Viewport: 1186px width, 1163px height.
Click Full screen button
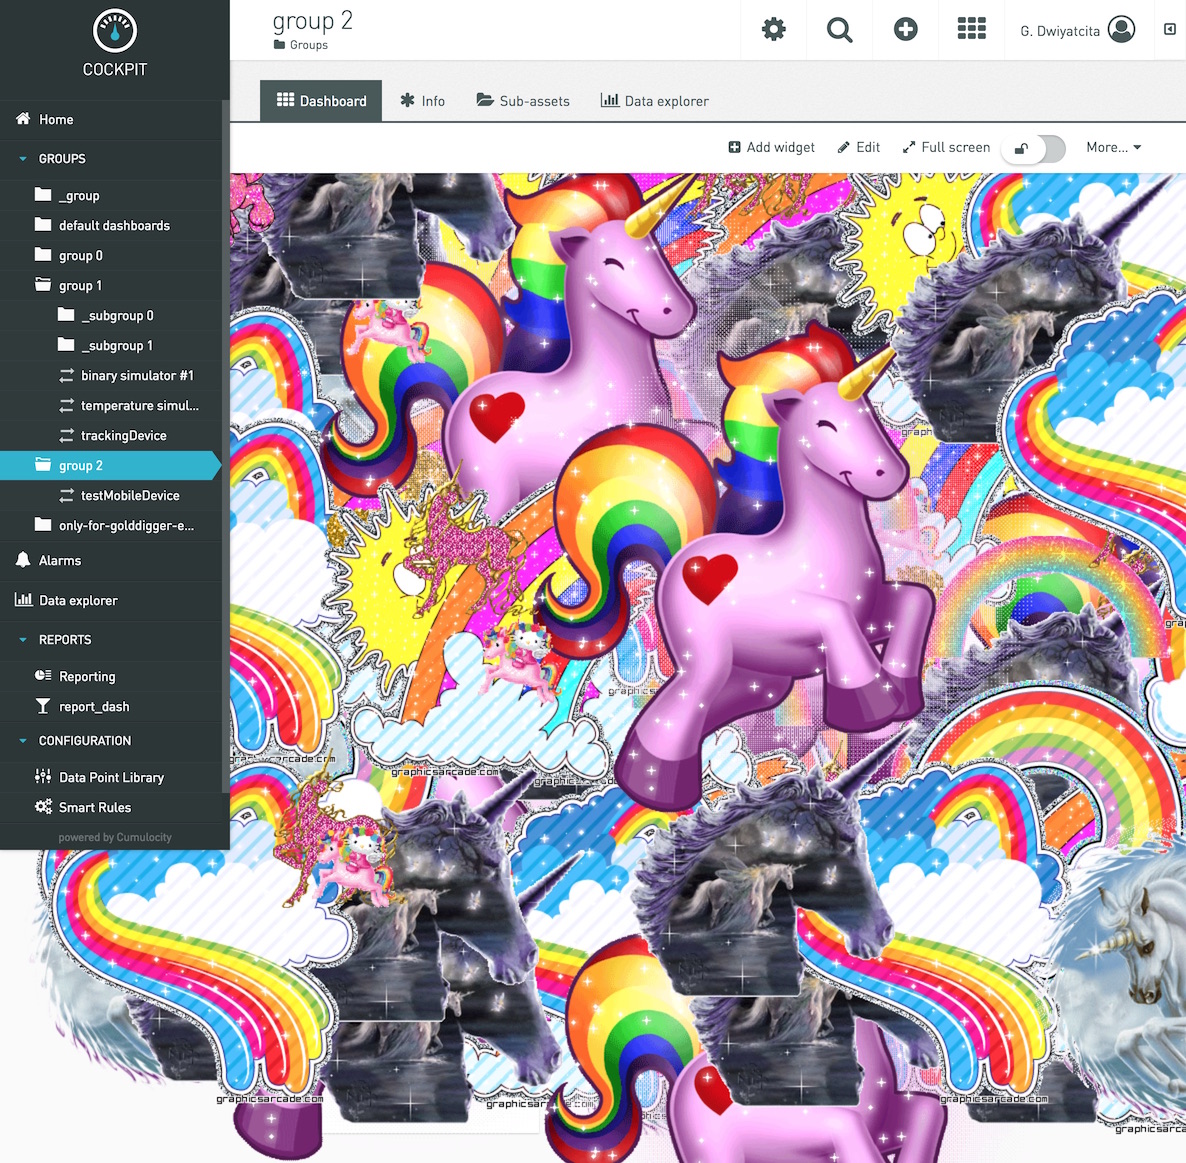946,147
